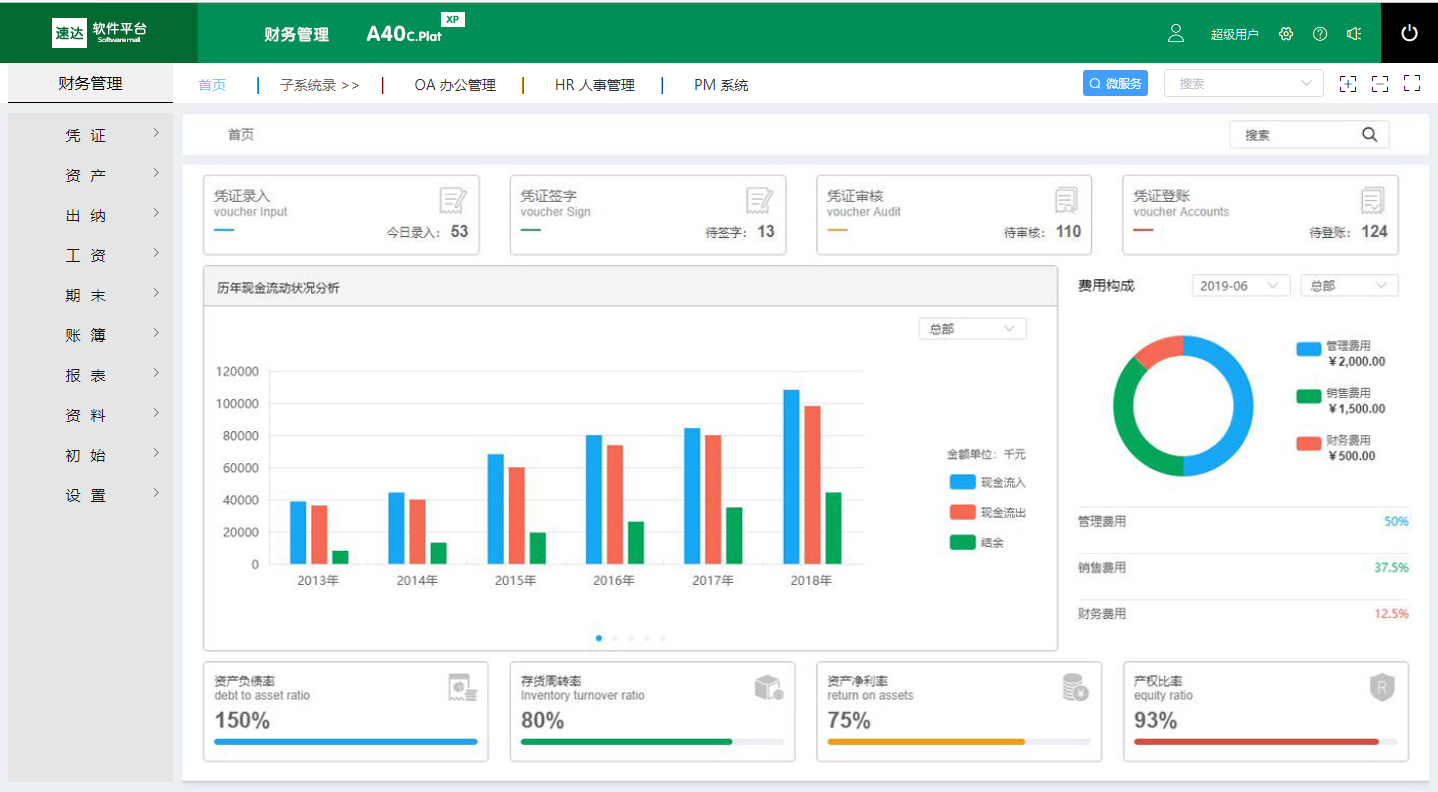Open the HR 人事管理 tab
This screenshot has height=792, width=1438.
coord(594,85)
